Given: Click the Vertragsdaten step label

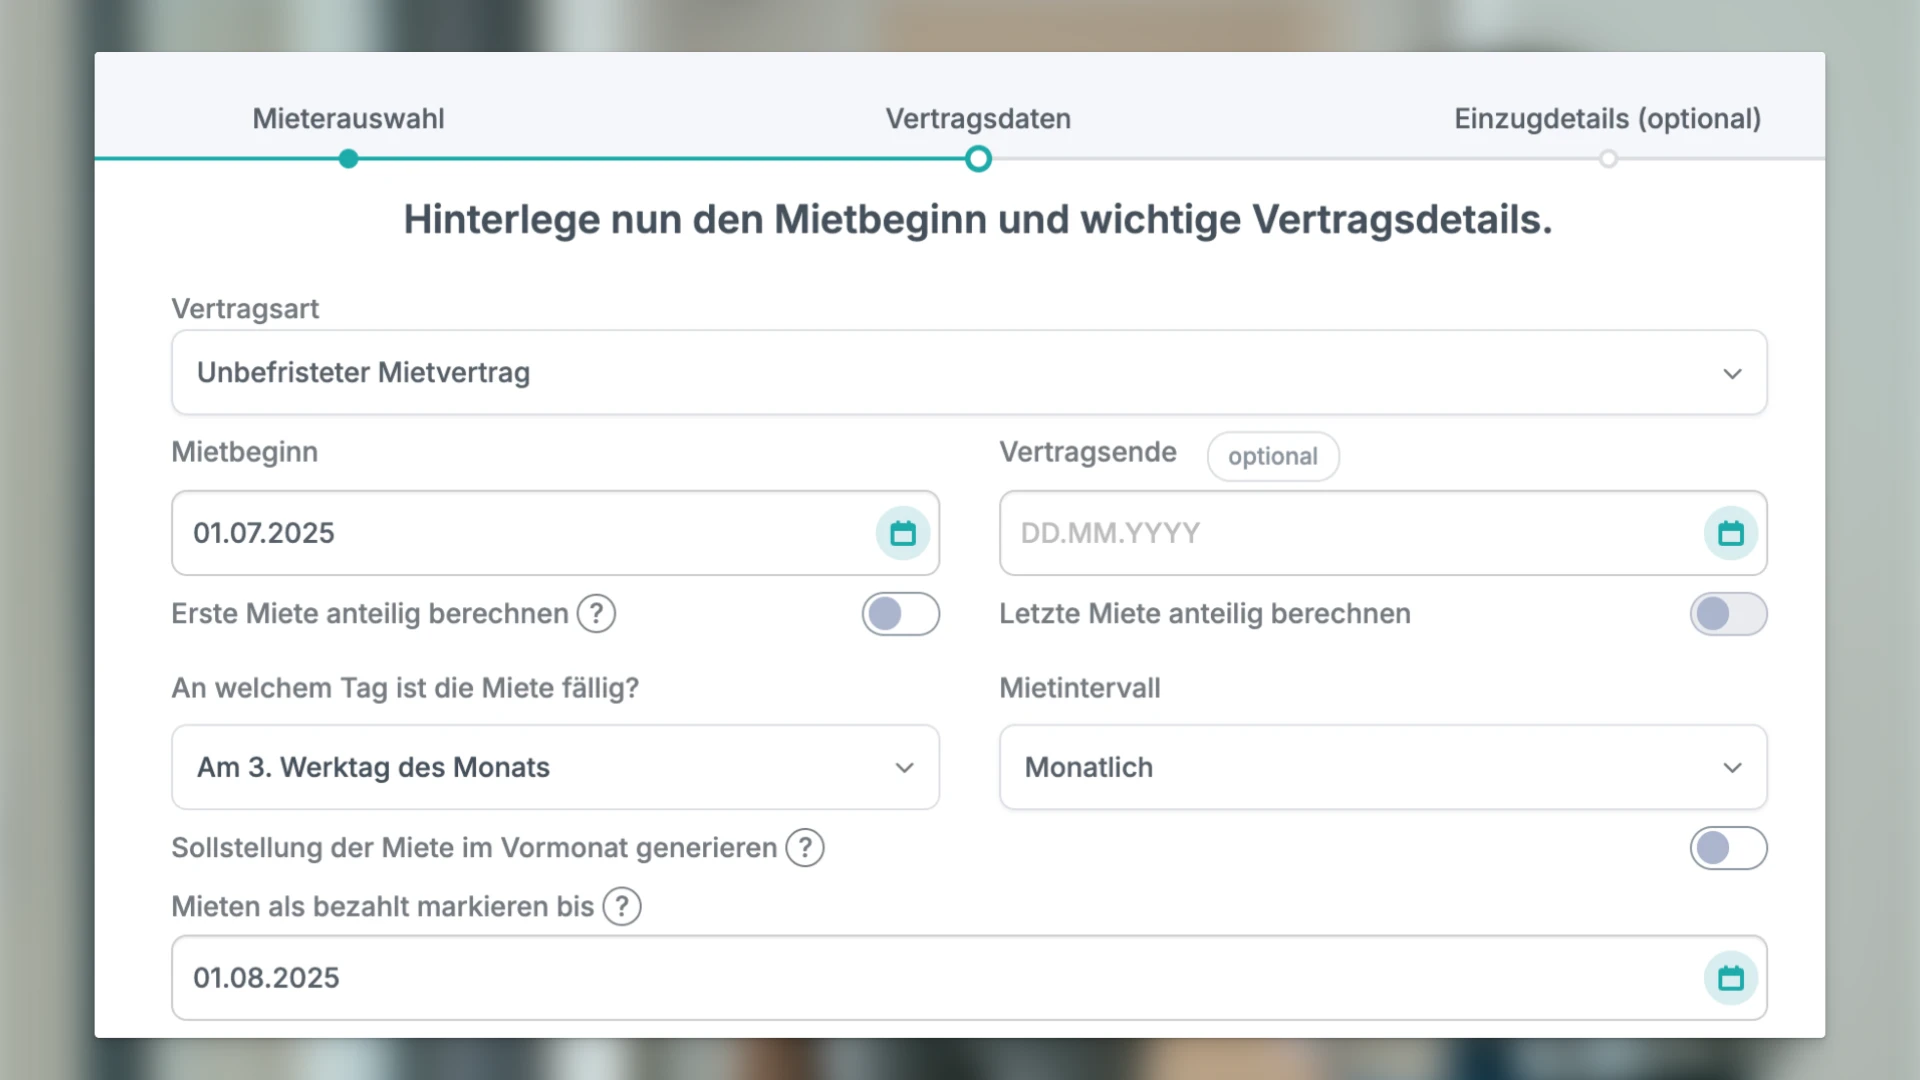Looking at the screenshot, I should point(978,119).
